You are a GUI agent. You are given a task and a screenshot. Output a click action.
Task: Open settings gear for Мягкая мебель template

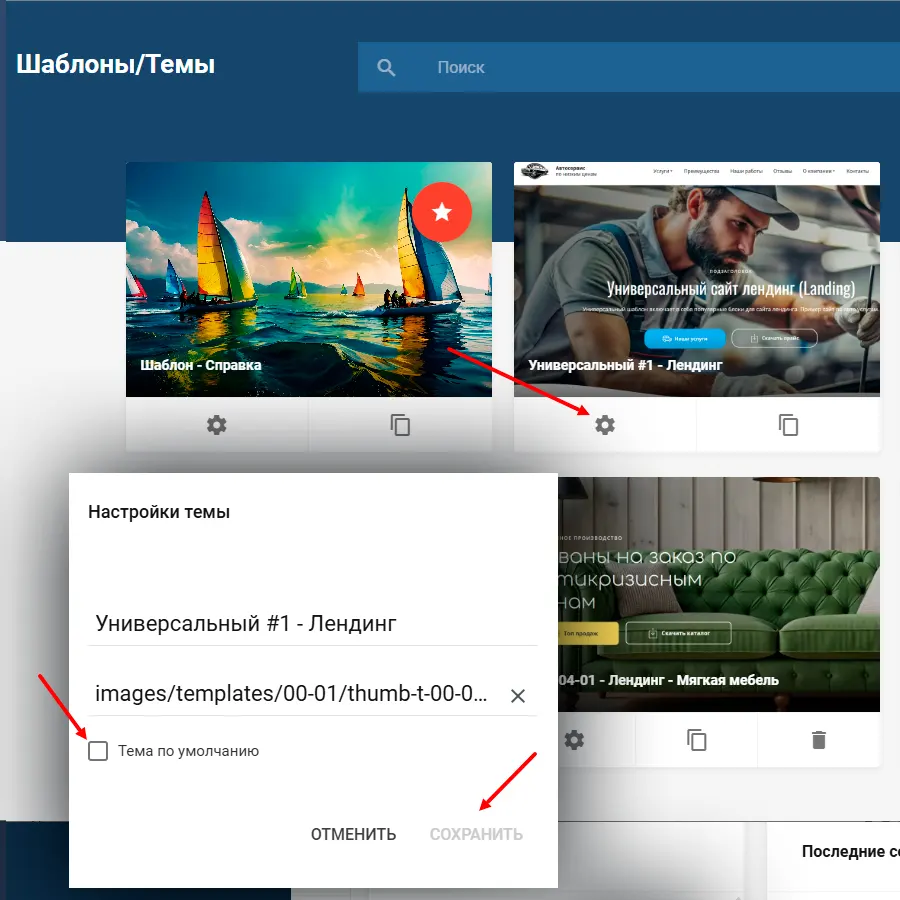pyautogui.click(x=574, y=740)
